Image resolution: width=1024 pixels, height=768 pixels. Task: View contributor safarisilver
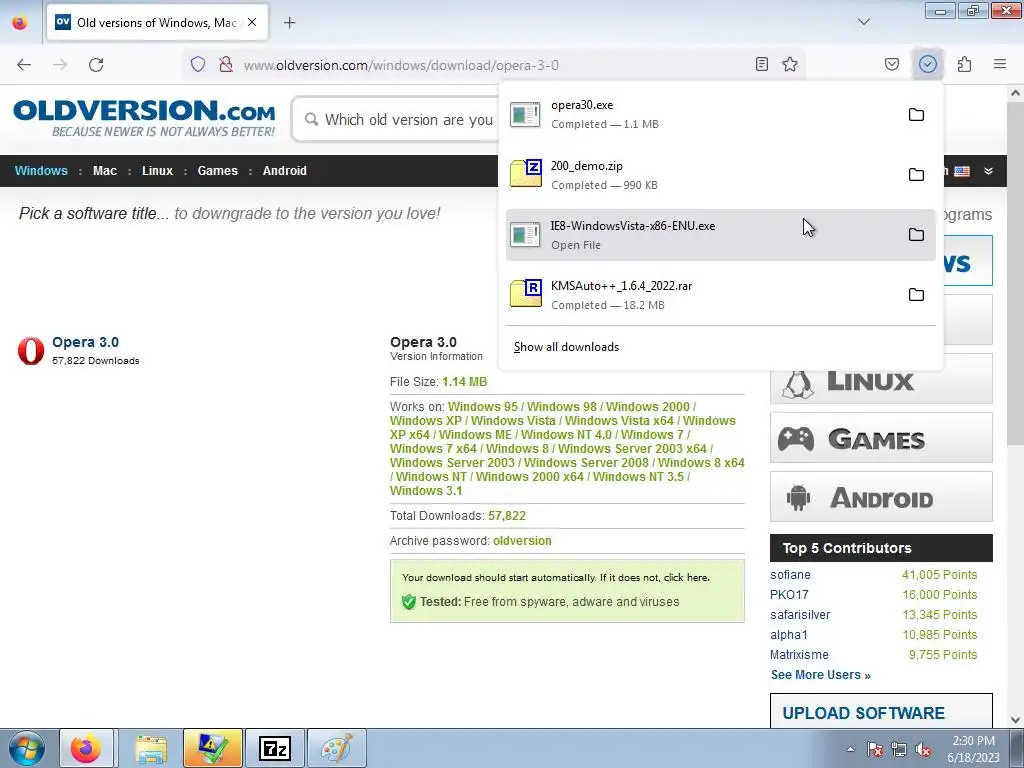click(800, 615)
